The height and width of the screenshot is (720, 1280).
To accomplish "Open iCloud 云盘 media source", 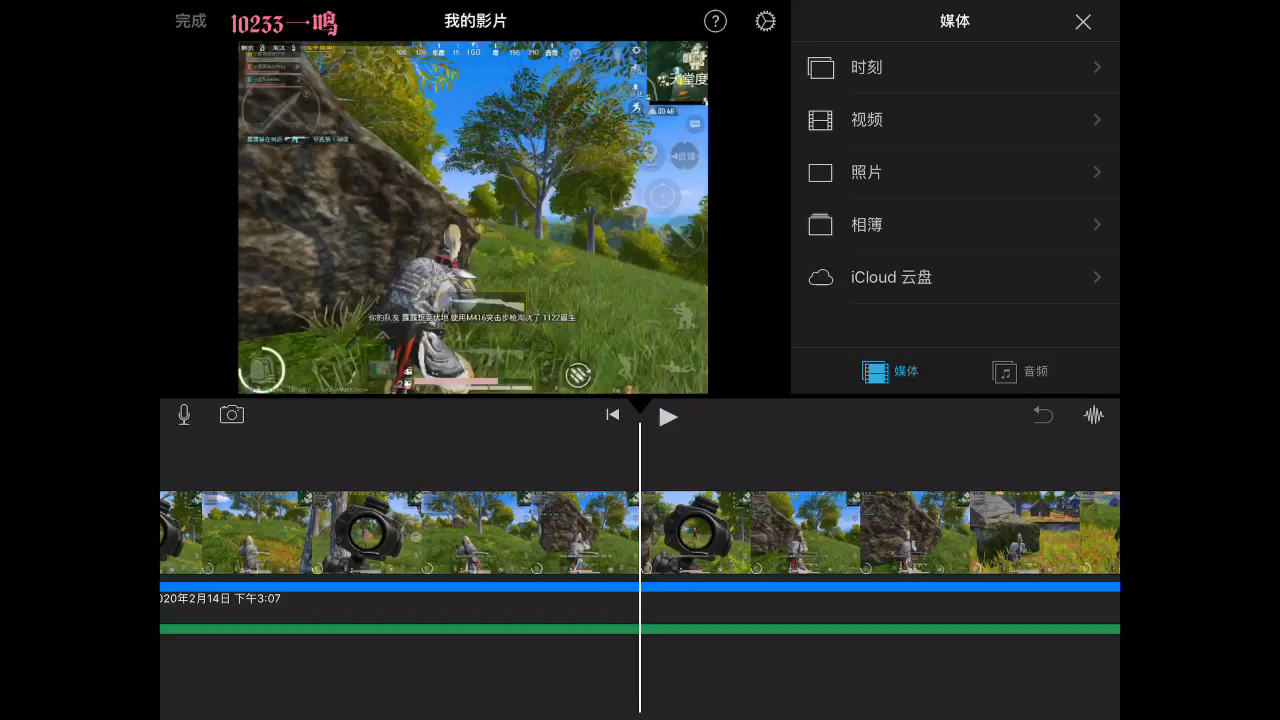I will (x=955, y=277).
